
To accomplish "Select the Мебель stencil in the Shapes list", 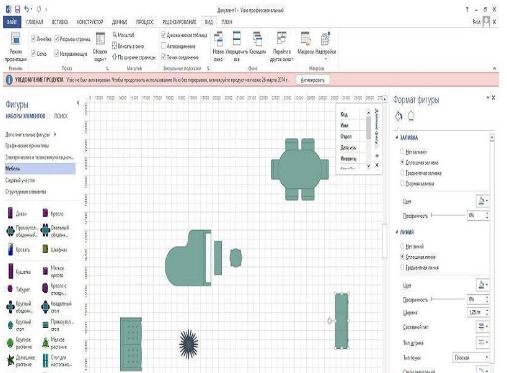I will click(x=40, y=169).
